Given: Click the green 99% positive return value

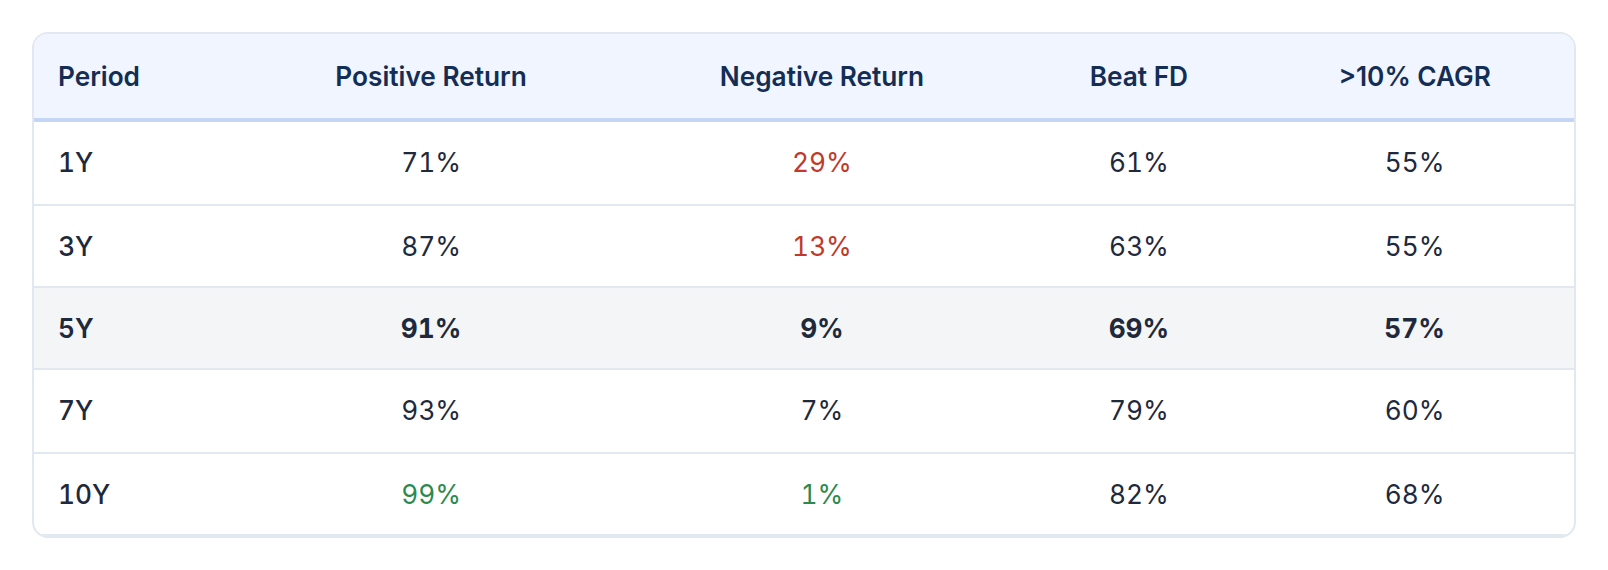Looking at the screenshot, I should tap(430, 495).
